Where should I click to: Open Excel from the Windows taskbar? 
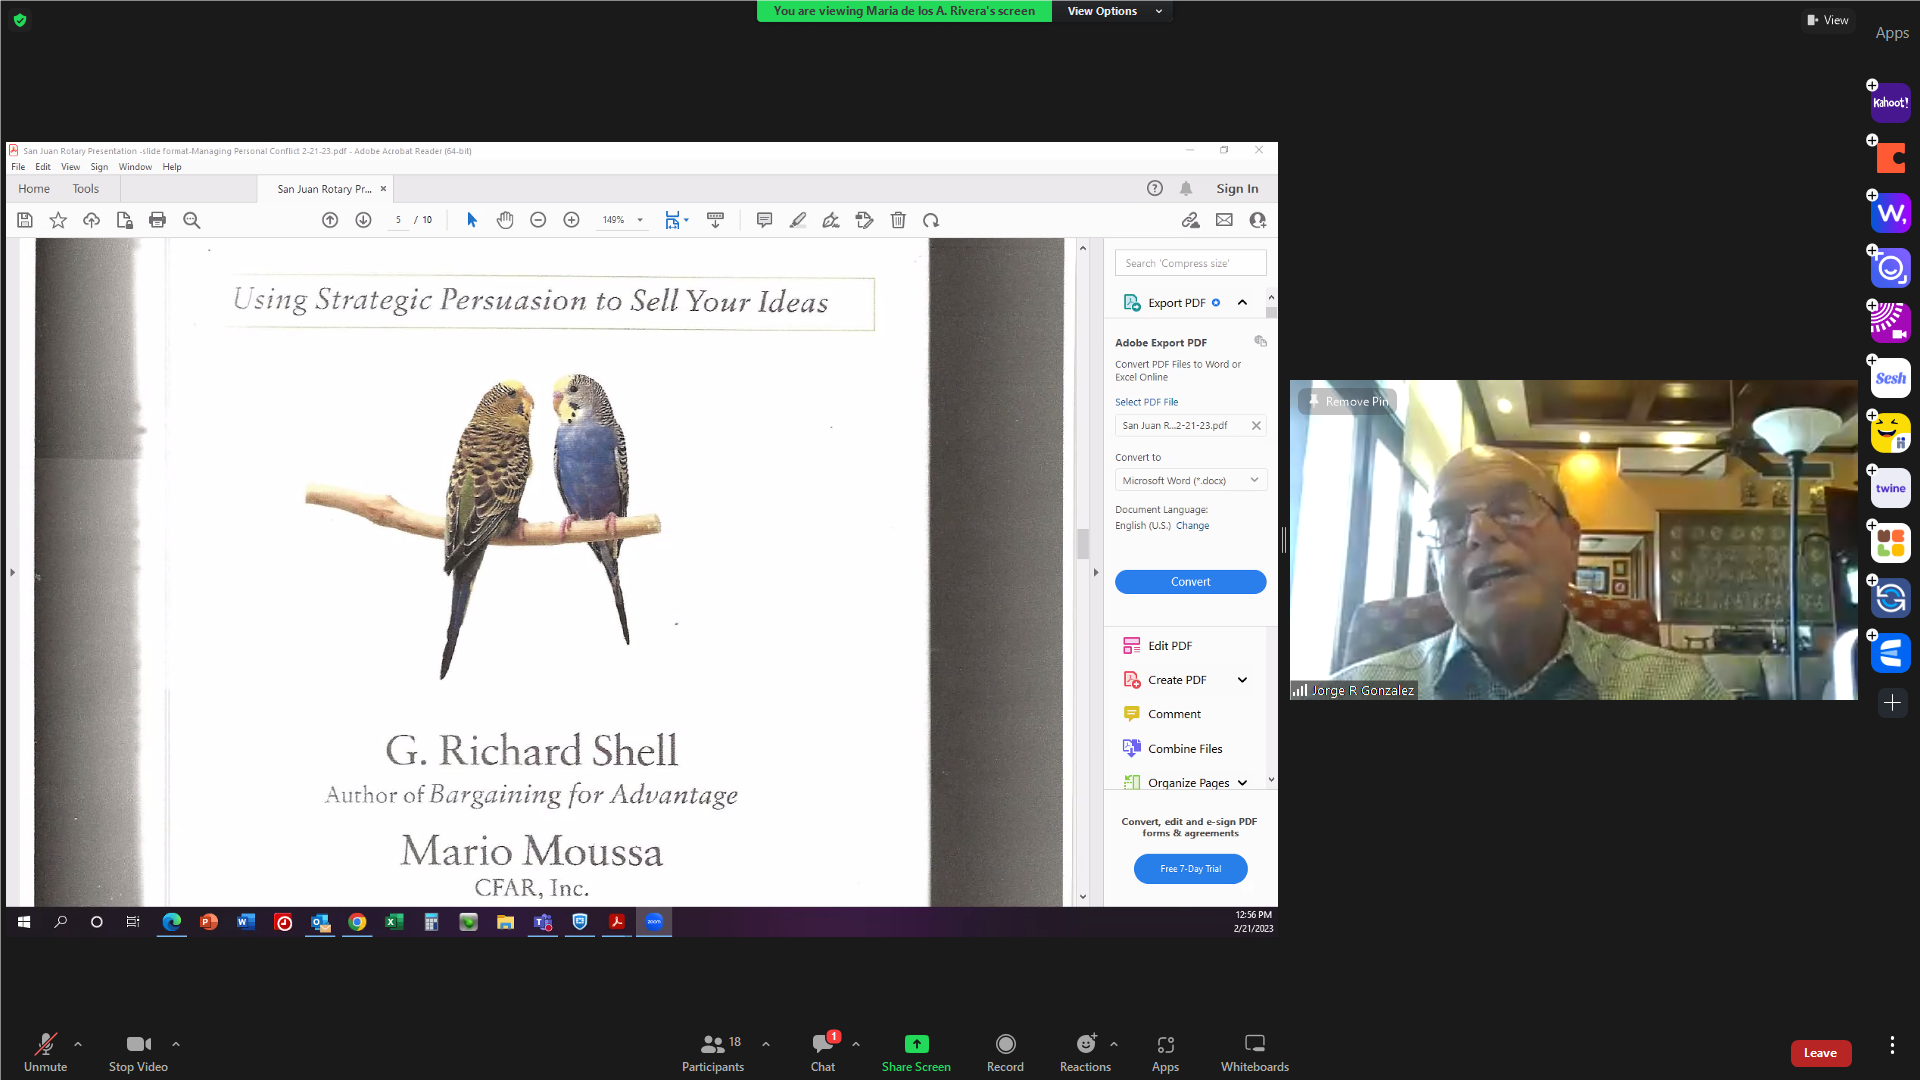(x=394, y=922)
